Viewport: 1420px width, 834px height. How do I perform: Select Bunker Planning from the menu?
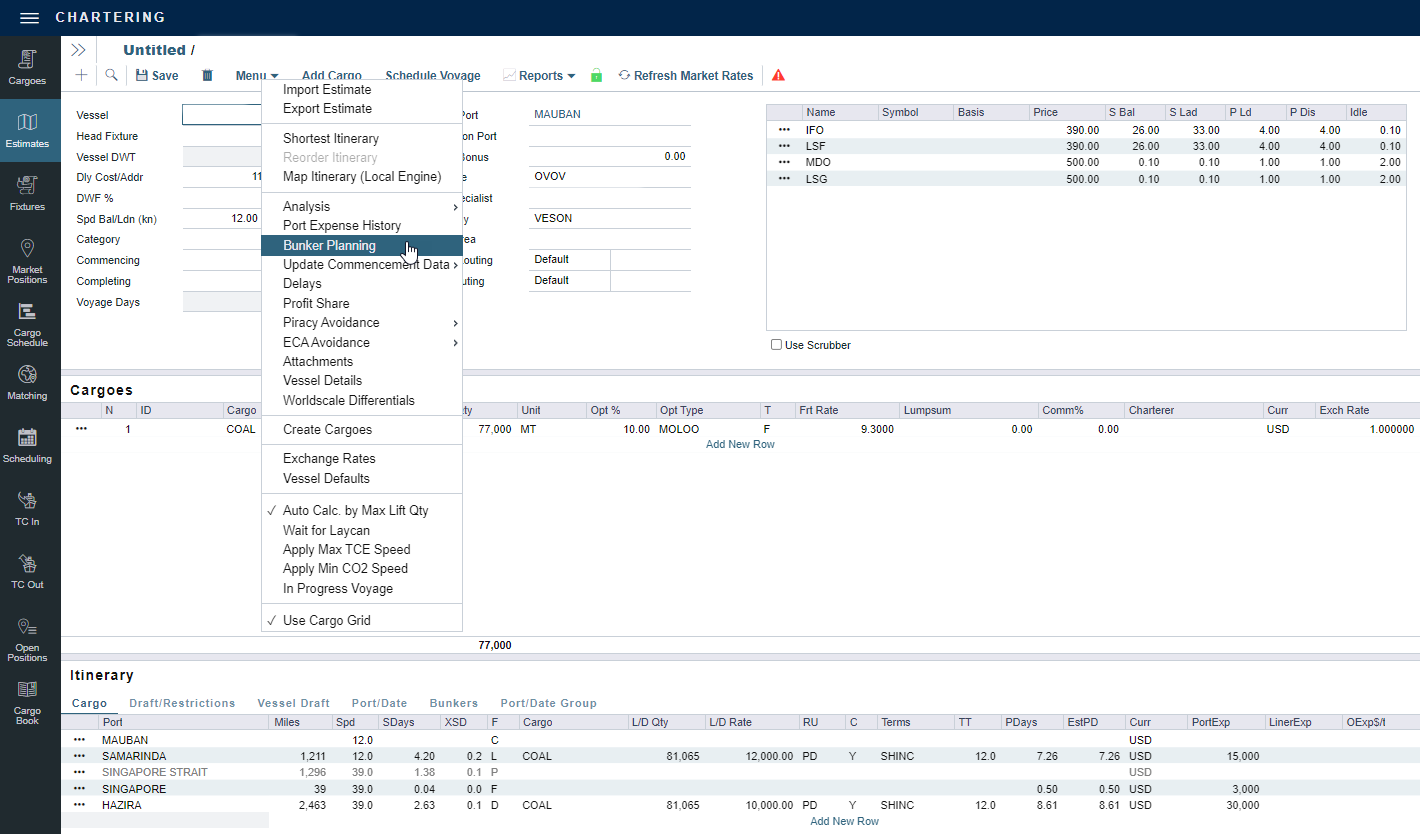pos(329,246)
